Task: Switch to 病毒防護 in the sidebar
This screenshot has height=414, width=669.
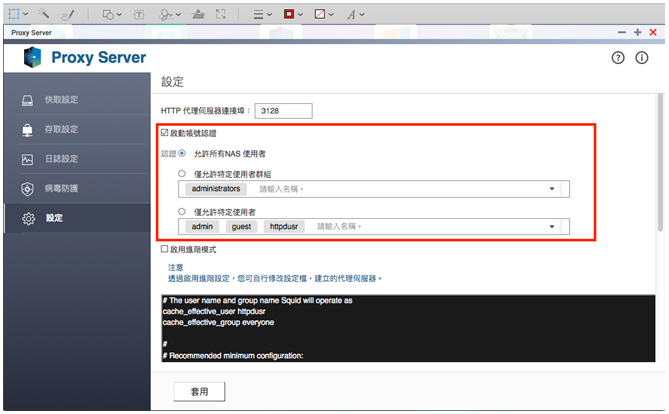Action: click(61, 188)
